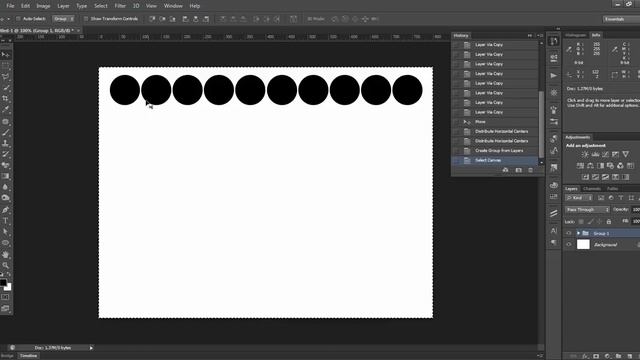Image resolution: width=640 pixels, height=360 pixels.
Task: Create a new group folder icon
Action: pyautogui.click(x=618, y=356)
